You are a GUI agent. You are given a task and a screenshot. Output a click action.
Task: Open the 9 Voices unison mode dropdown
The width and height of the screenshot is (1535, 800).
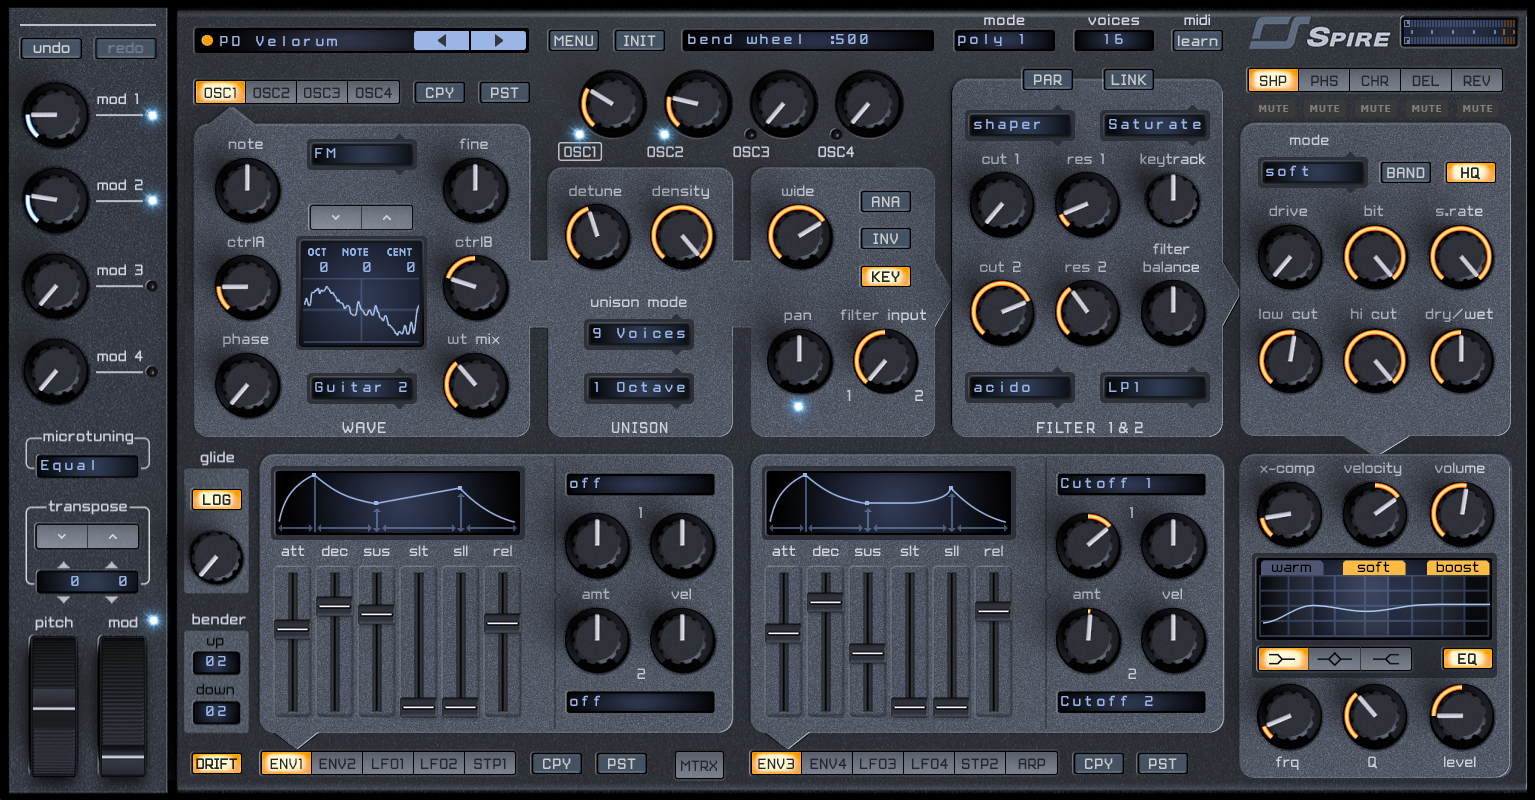[x=638, y=334]
